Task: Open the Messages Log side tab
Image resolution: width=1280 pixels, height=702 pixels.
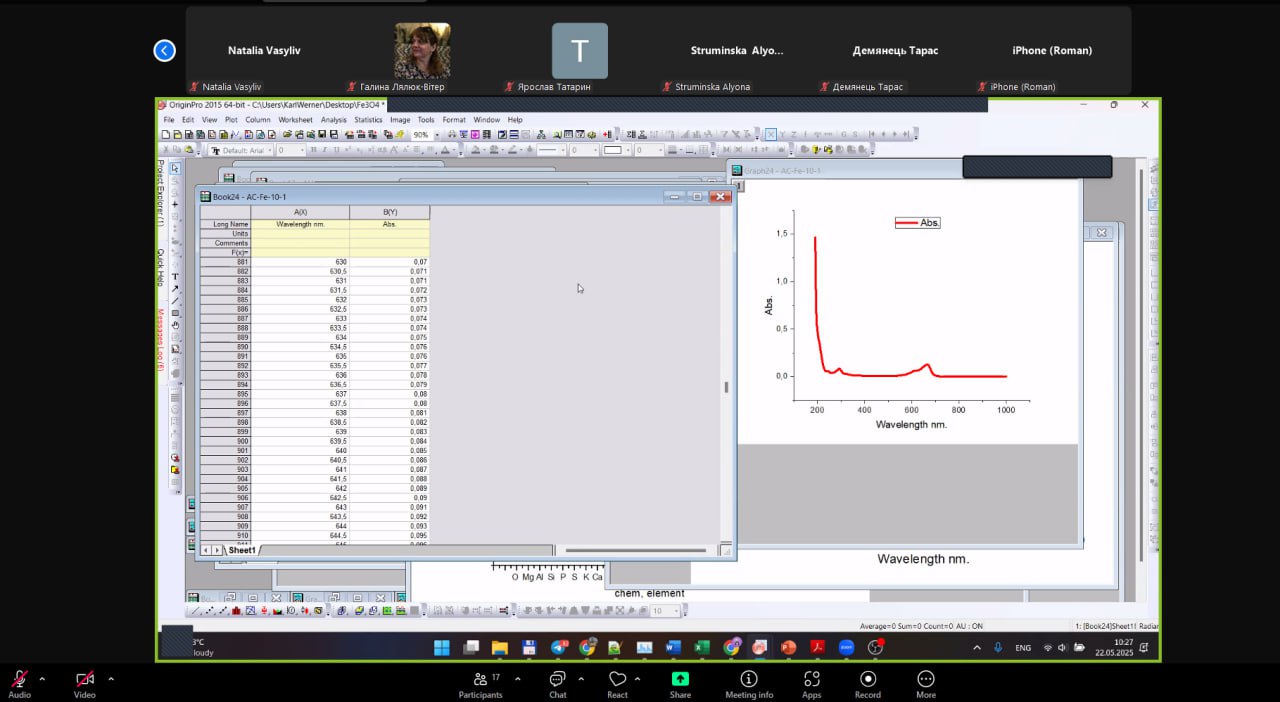Action: pyautogui.click(x=160, y=340)
